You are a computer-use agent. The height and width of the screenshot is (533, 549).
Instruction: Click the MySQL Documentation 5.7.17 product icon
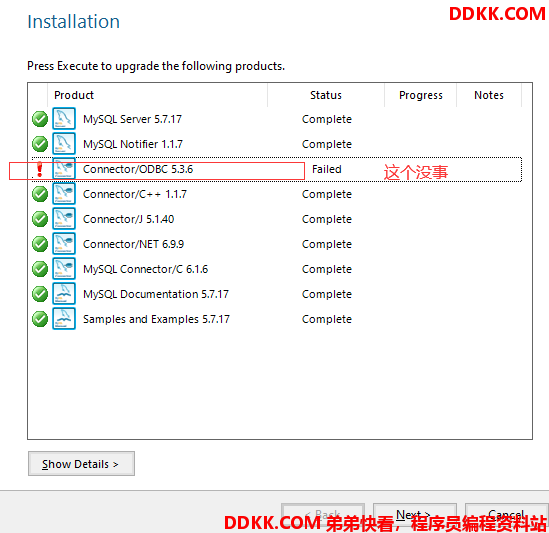tap(64, 294)
